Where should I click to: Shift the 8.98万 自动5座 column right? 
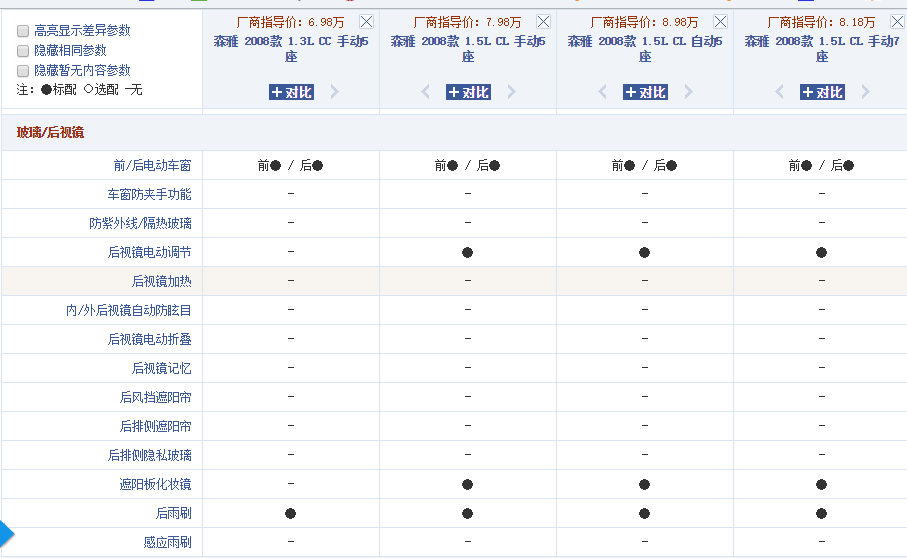[689, 92]
